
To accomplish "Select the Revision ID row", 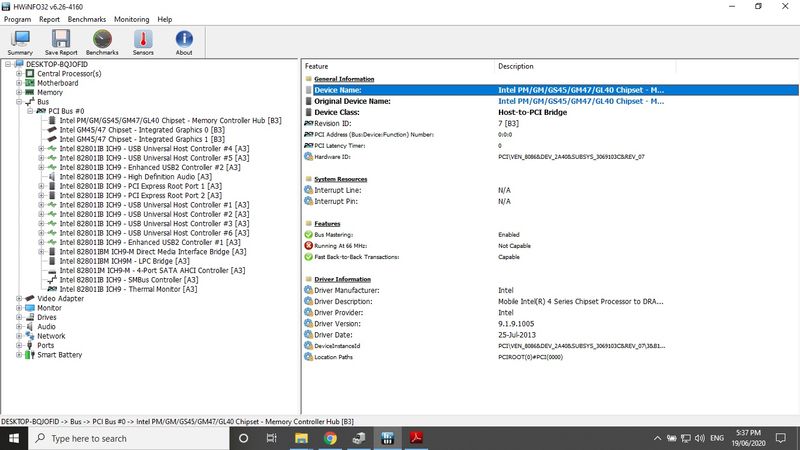I will point(551,123).
